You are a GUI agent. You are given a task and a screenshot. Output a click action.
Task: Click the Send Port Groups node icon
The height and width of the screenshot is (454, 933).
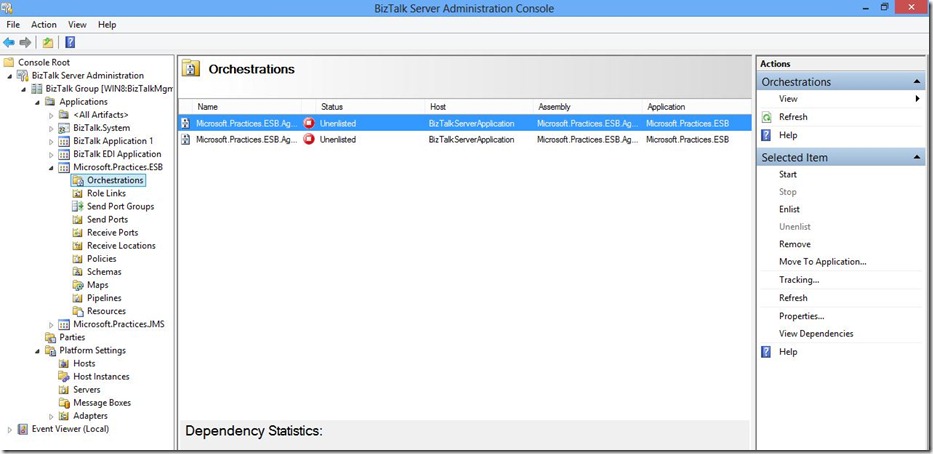77,206
